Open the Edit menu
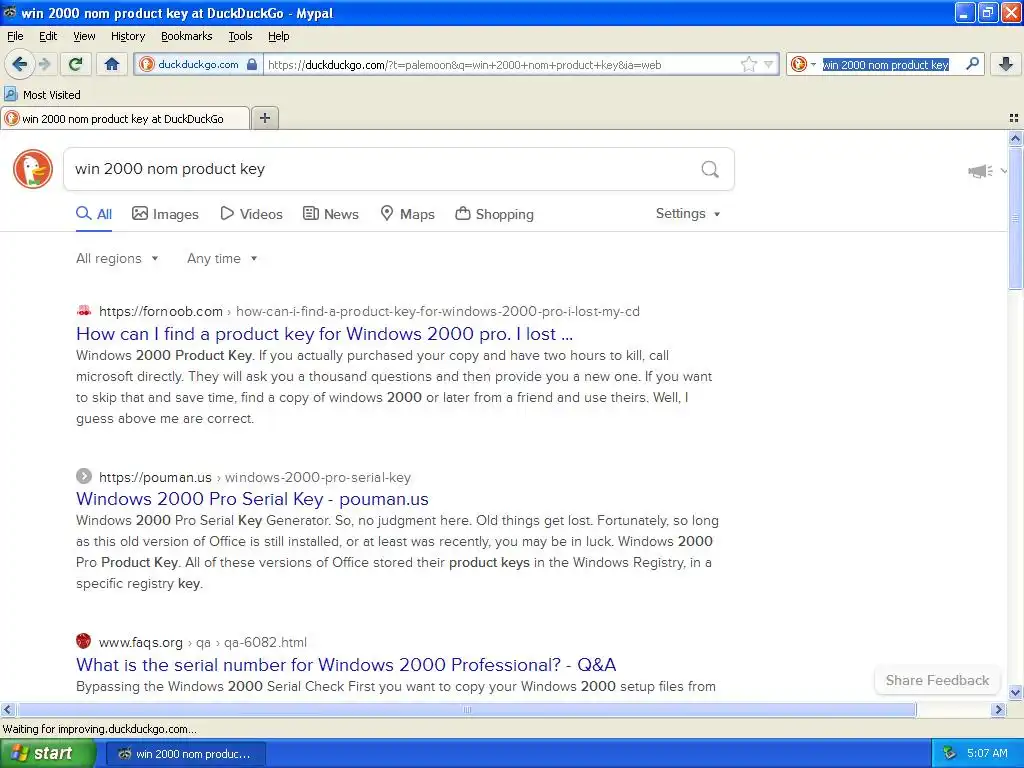 (48, 36)
